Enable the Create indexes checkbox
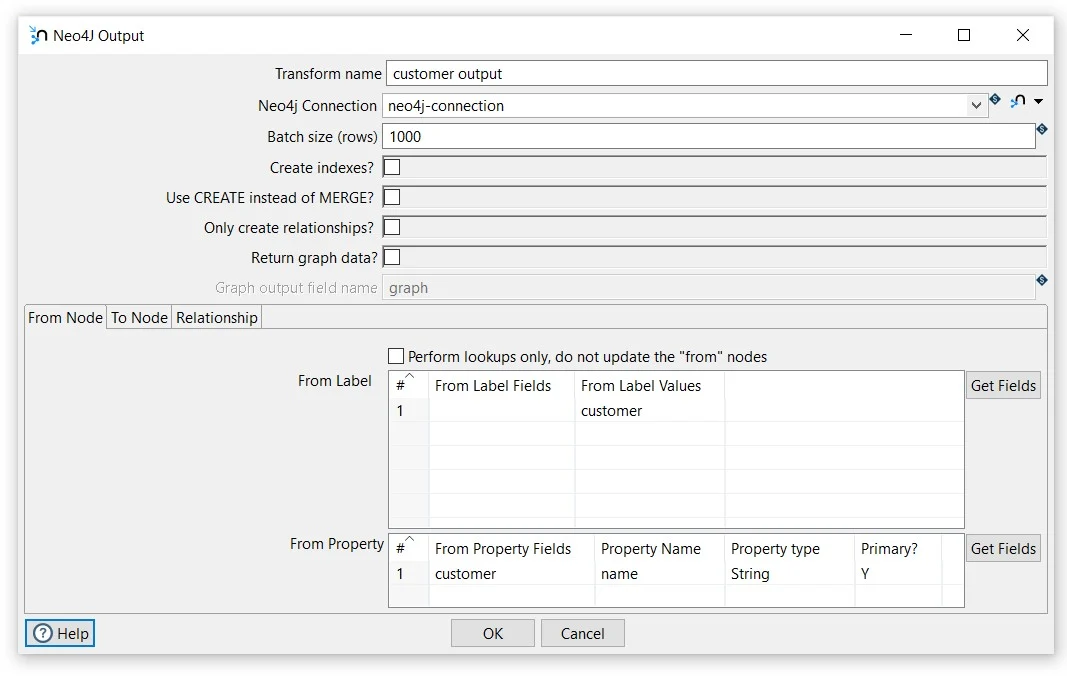Image resolution: width=1067 pixels, height=680 pixels. 392,167
